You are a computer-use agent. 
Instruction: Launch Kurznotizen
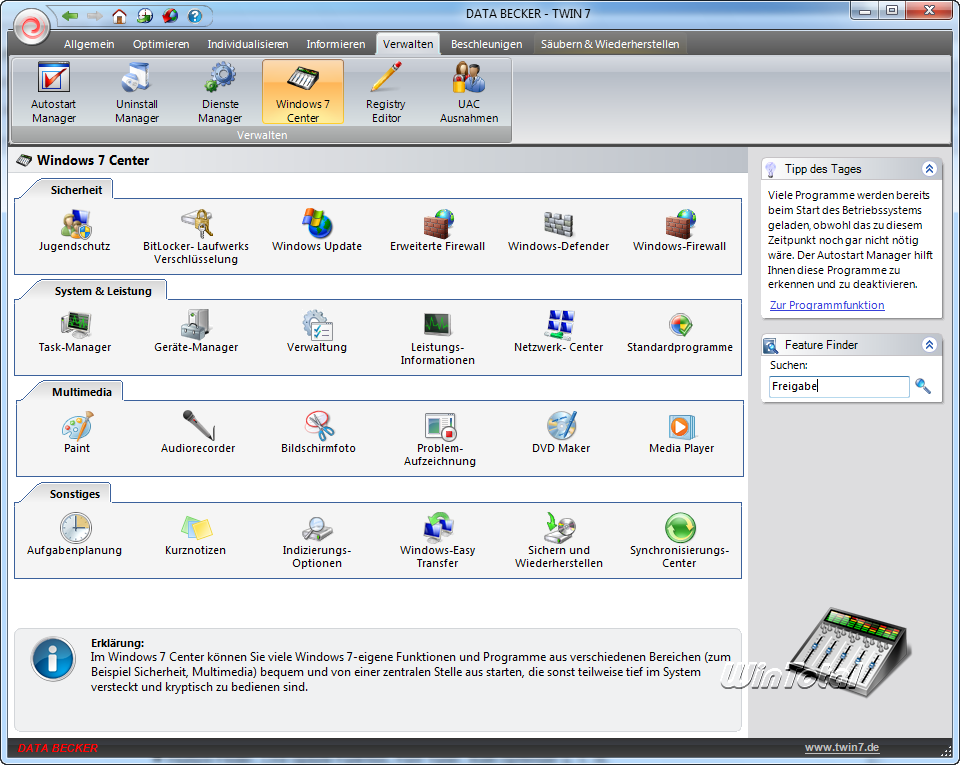pyautogui.click(x=195, y=535)
